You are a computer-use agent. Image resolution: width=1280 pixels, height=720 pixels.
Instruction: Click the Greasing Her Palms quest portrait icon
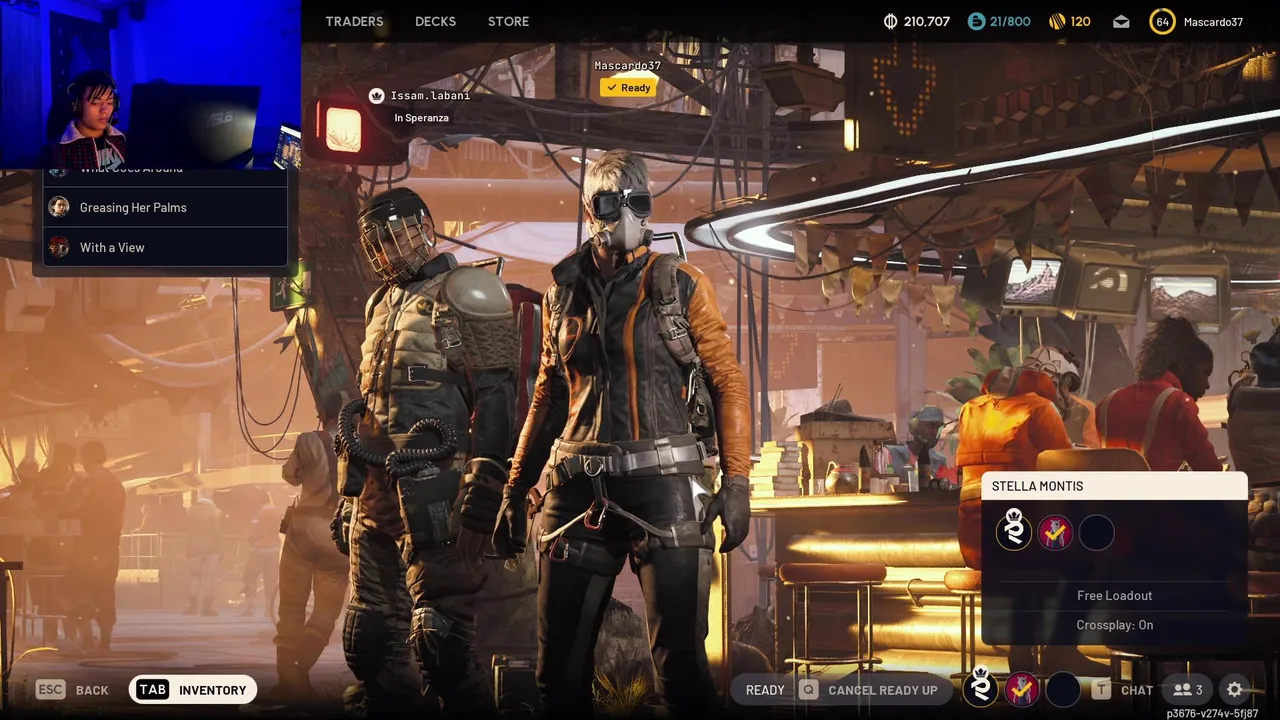click(59, 207)
